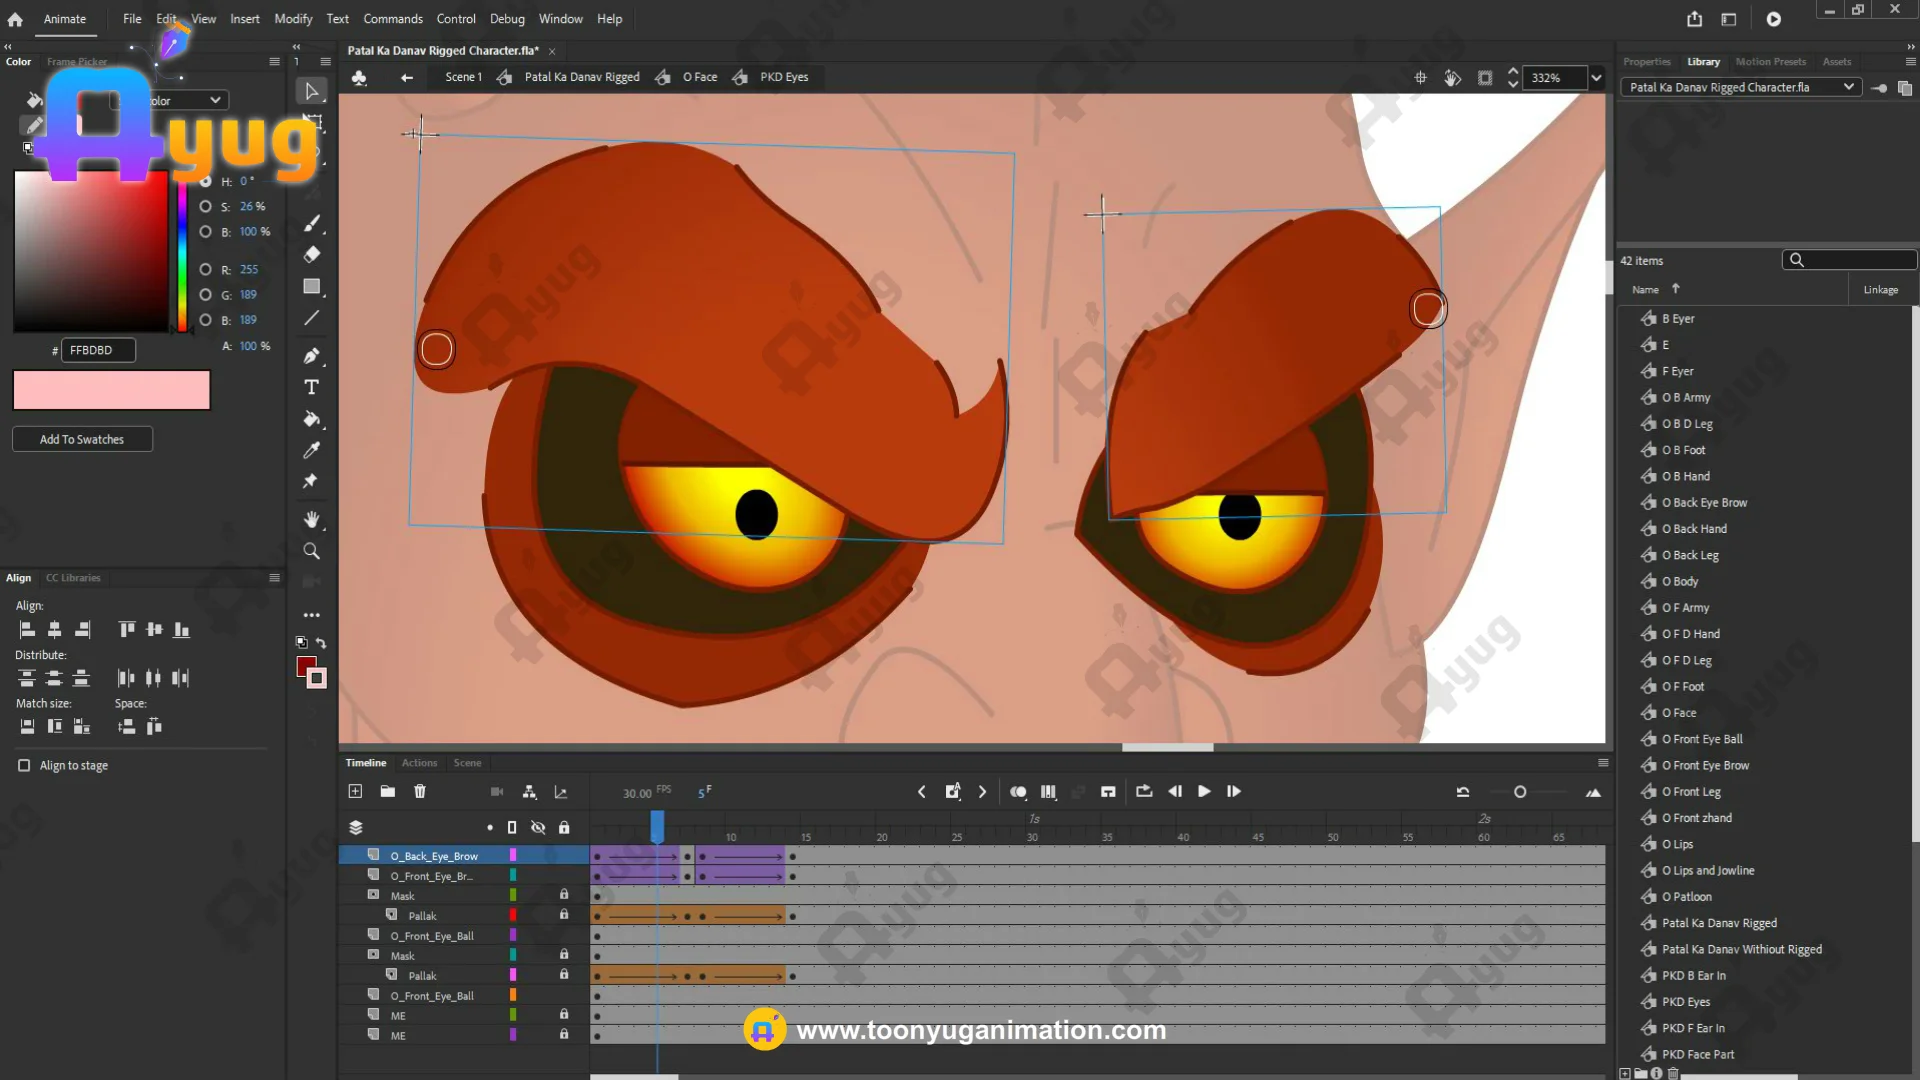Viewport: 1920px width, 1080px height.
Task: Click the delete layer trash icon
Action: (420, 791)
